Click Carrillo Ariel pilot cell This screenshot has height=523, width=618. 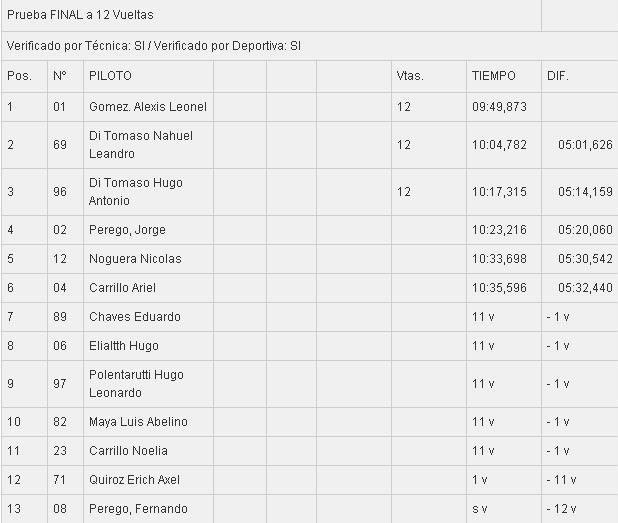click(x=122, y=288)
